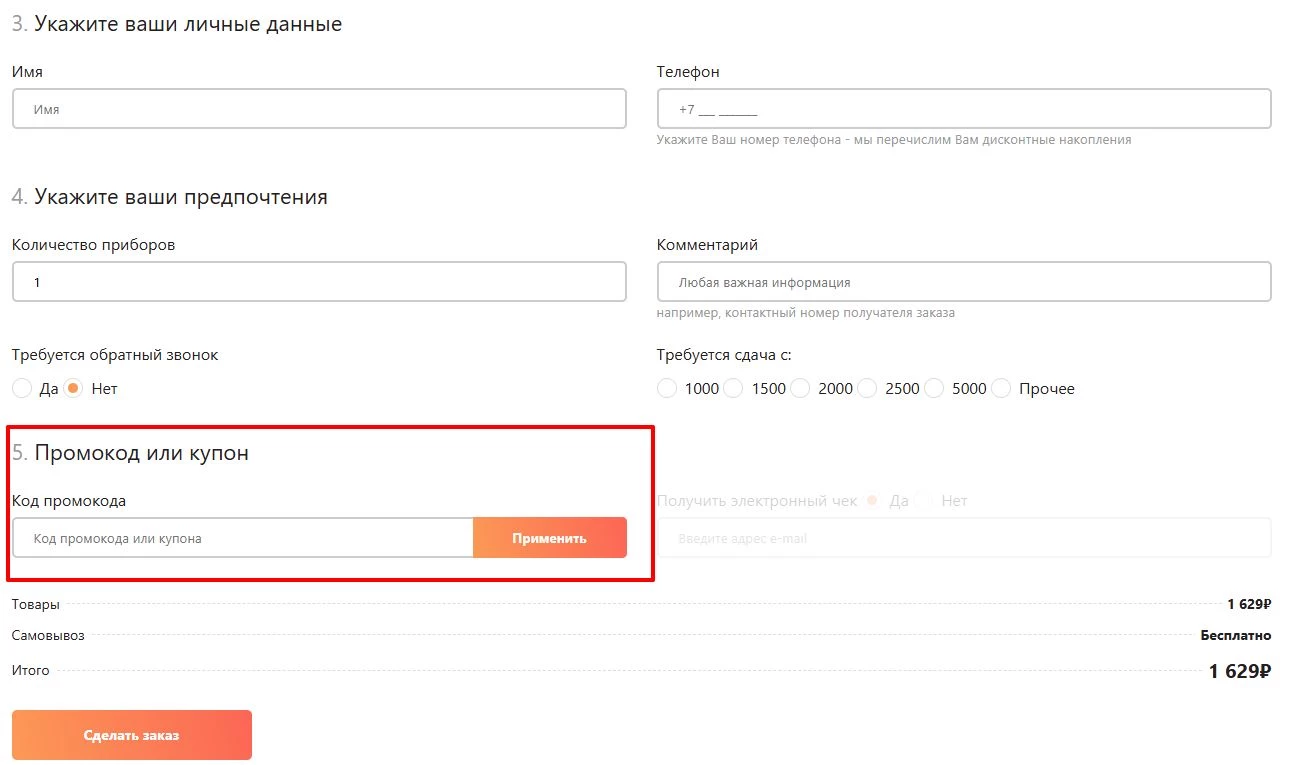Click the Комментарий input box

click(963, 282)
